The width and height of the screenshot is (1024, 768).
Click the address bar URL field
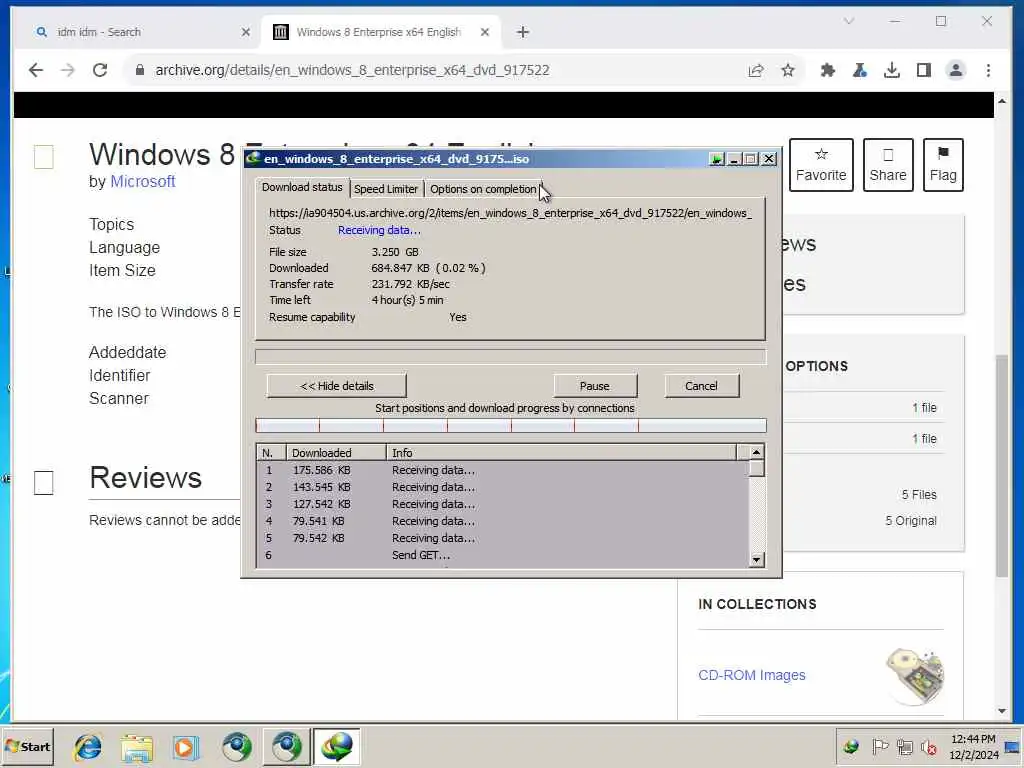click(353, 70)
